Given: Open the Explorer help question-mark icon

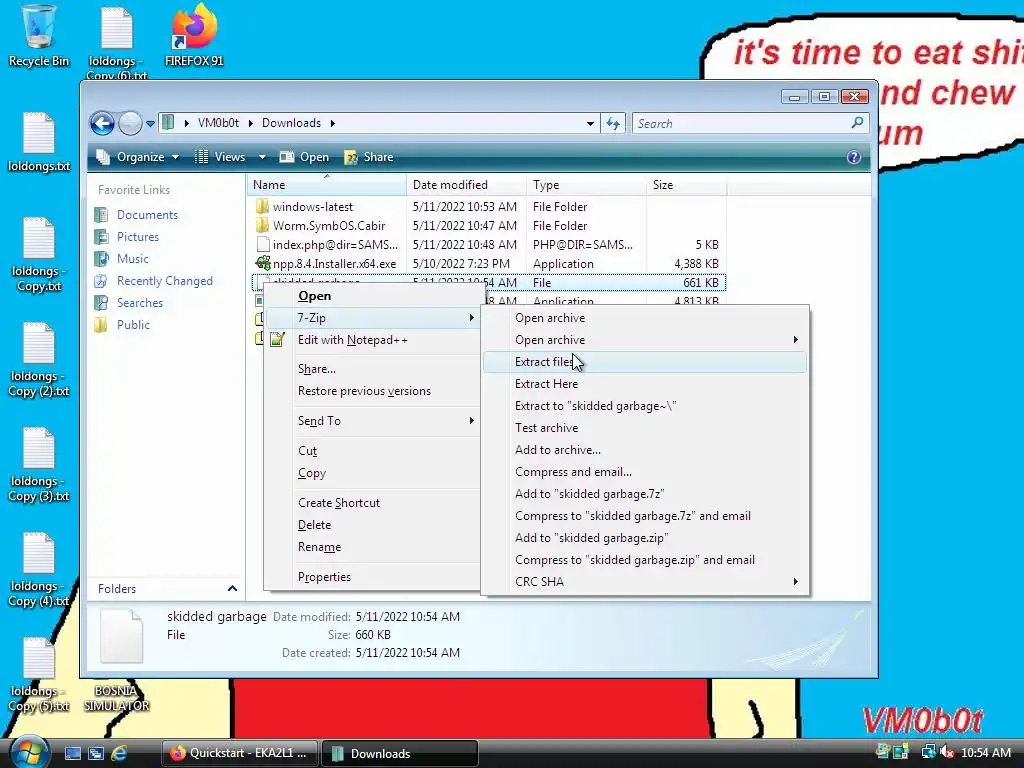Looking at the screenshot, I should [x=854, y=157].
